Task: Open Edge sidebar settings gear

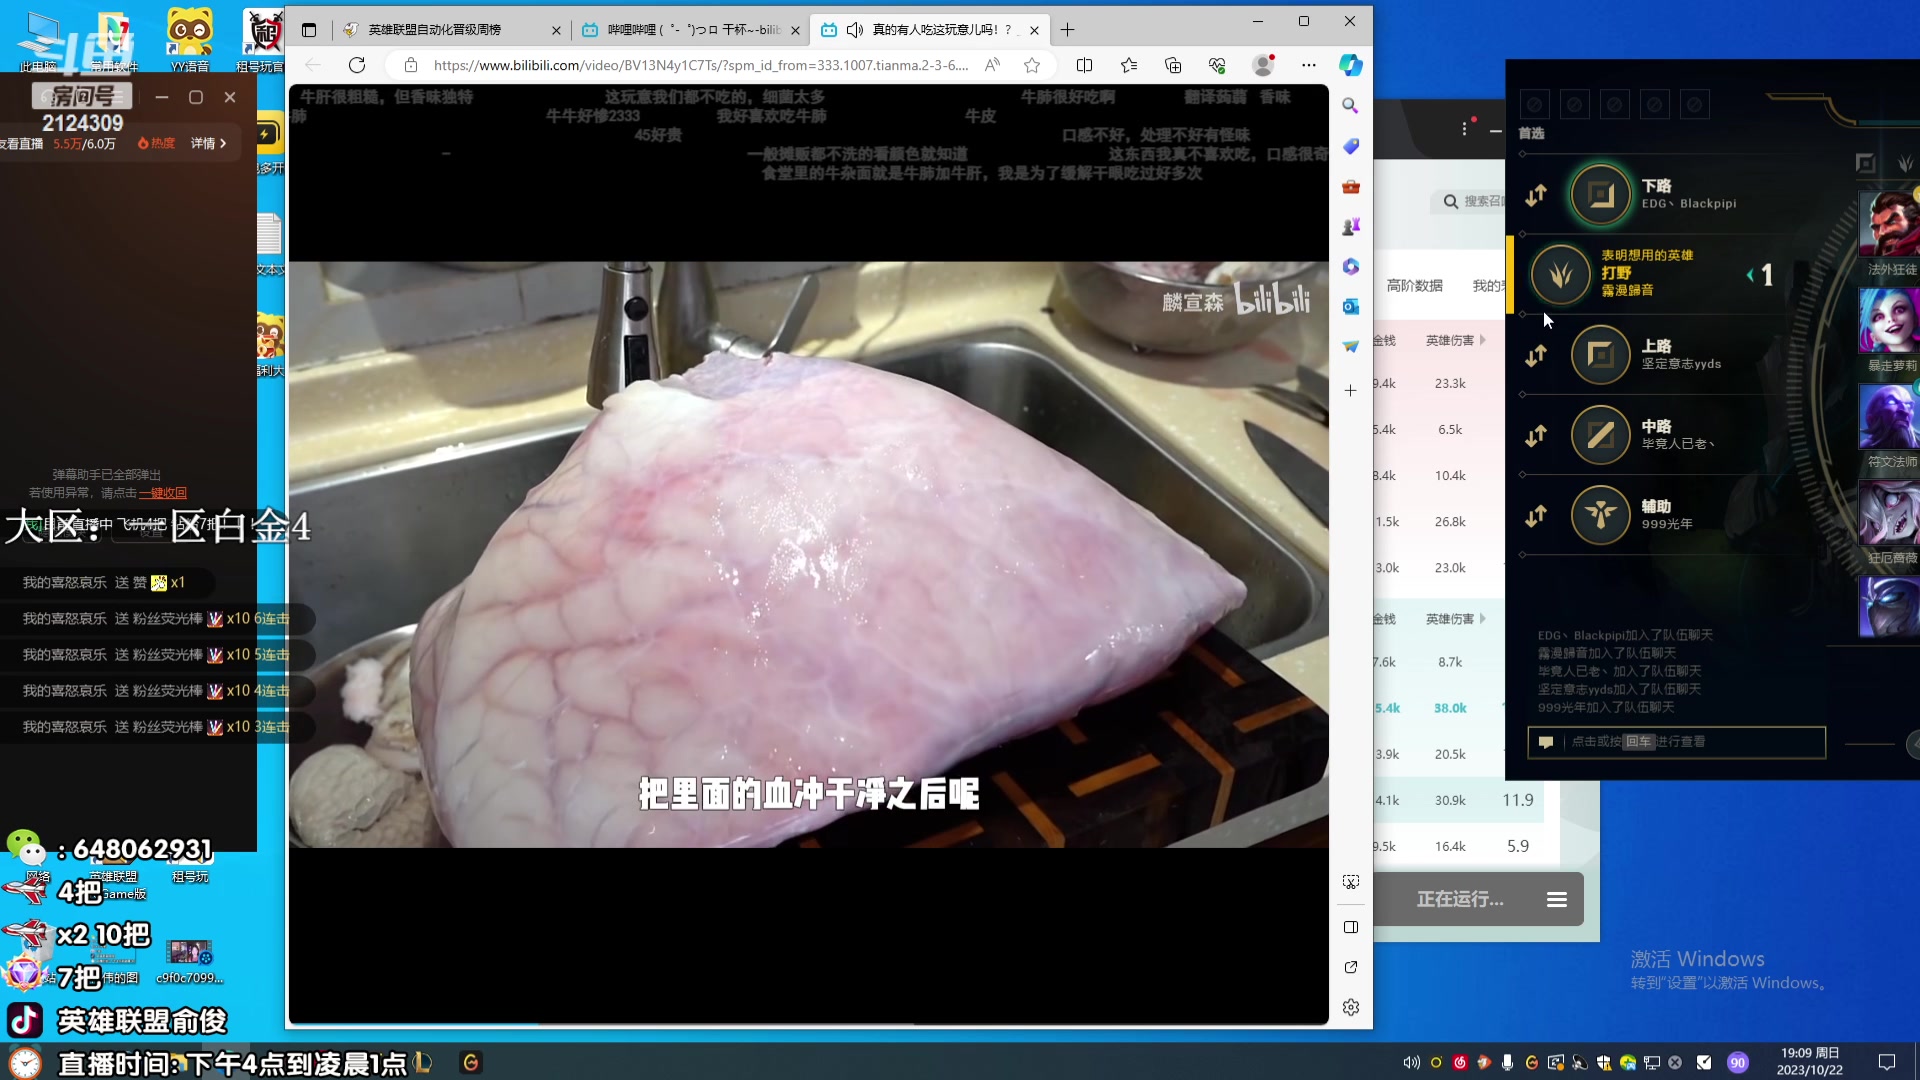Action: tap(1350, 1007)
